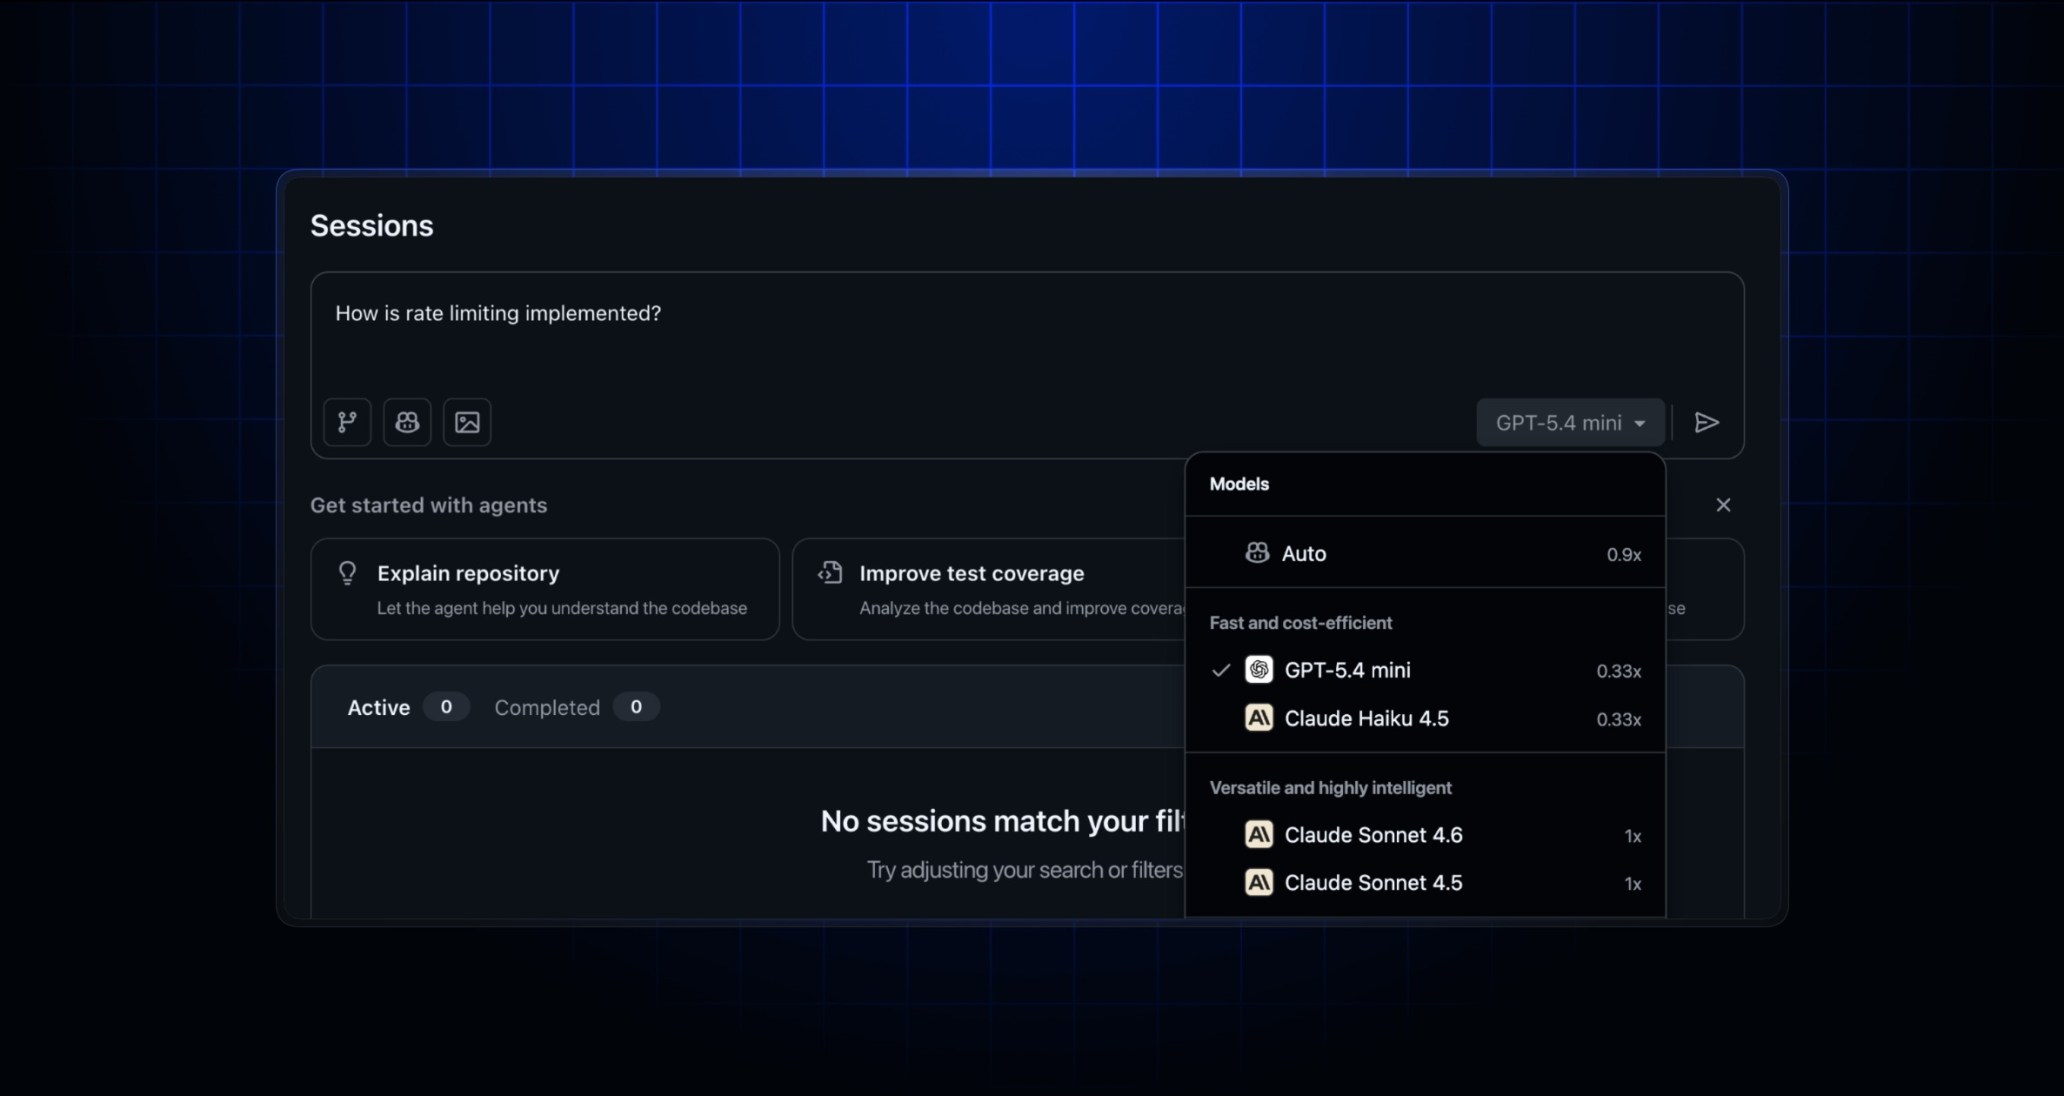Click the Models header in the dropdown
2064x1096 pixels.
1239,484
